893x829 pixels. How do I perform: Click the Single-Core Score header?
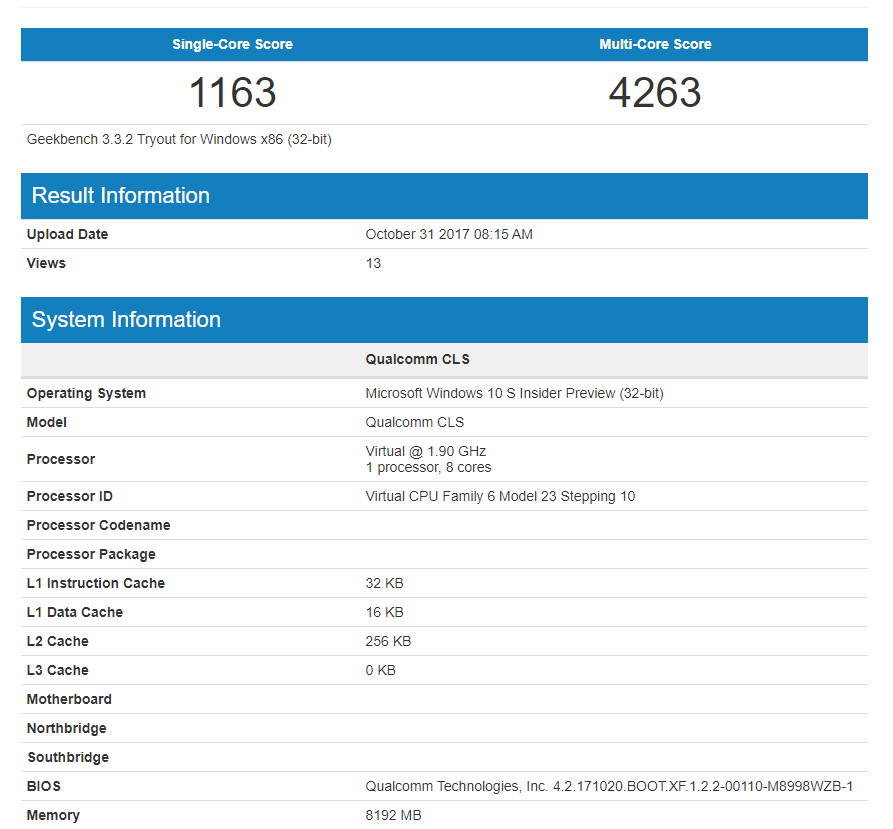tap(232, 44)
